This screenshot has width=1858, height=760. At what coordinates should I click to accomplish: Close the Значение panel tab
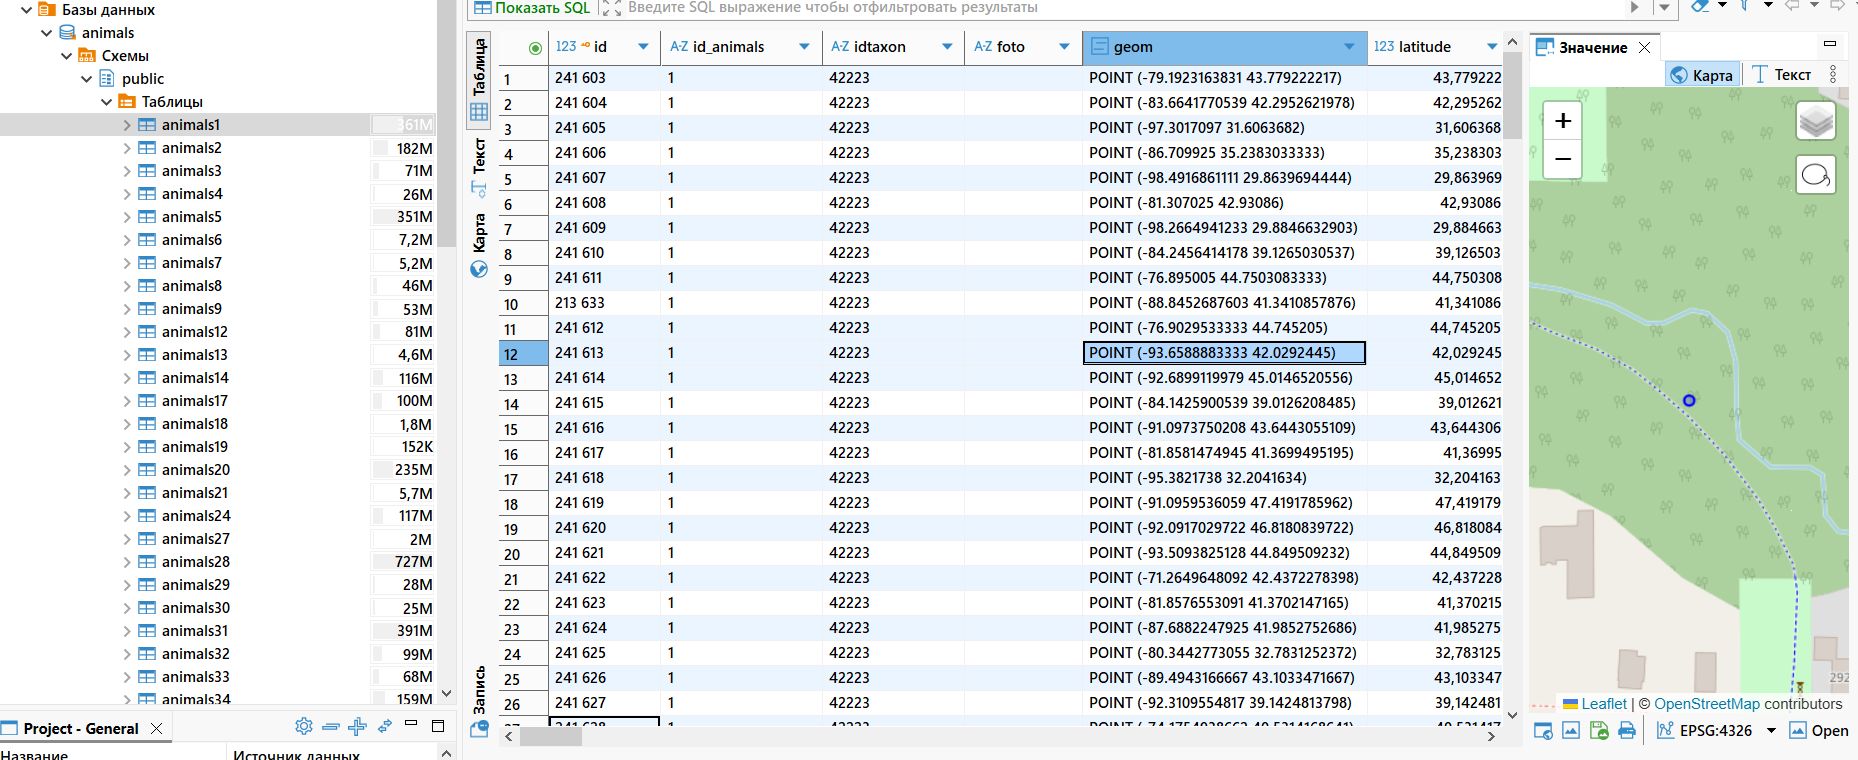coord(1644,47)
